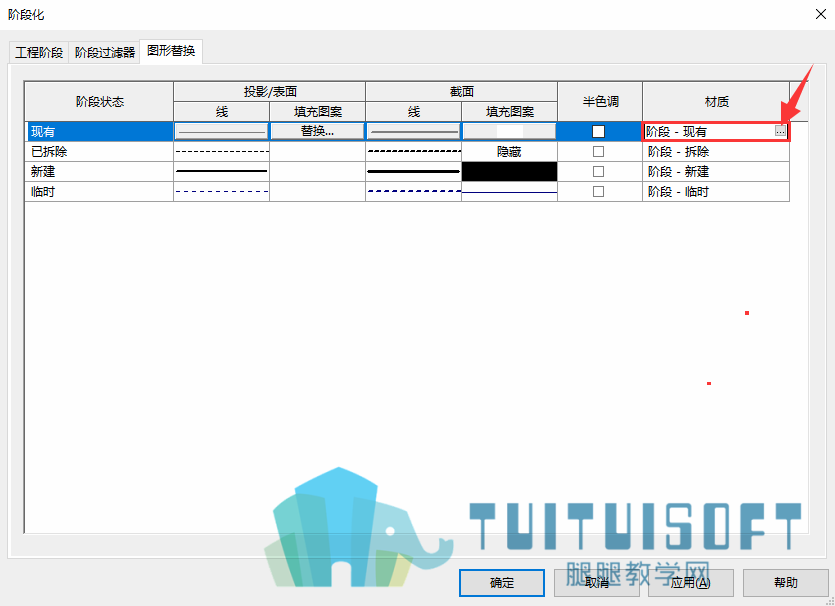The height and width of the screenshot is (606, 835).
Task: Open the 阶段过滤器 tab
Action: point(104,52)
